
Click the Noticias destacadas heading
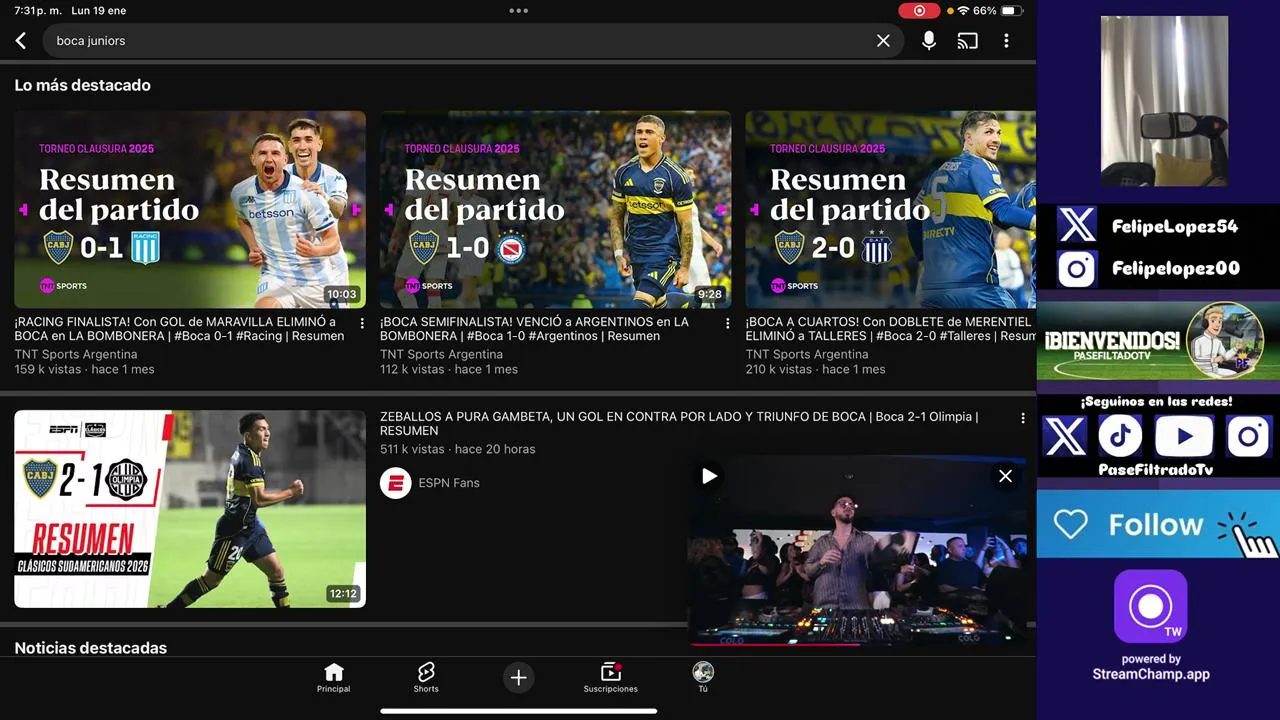coord(91,648)
